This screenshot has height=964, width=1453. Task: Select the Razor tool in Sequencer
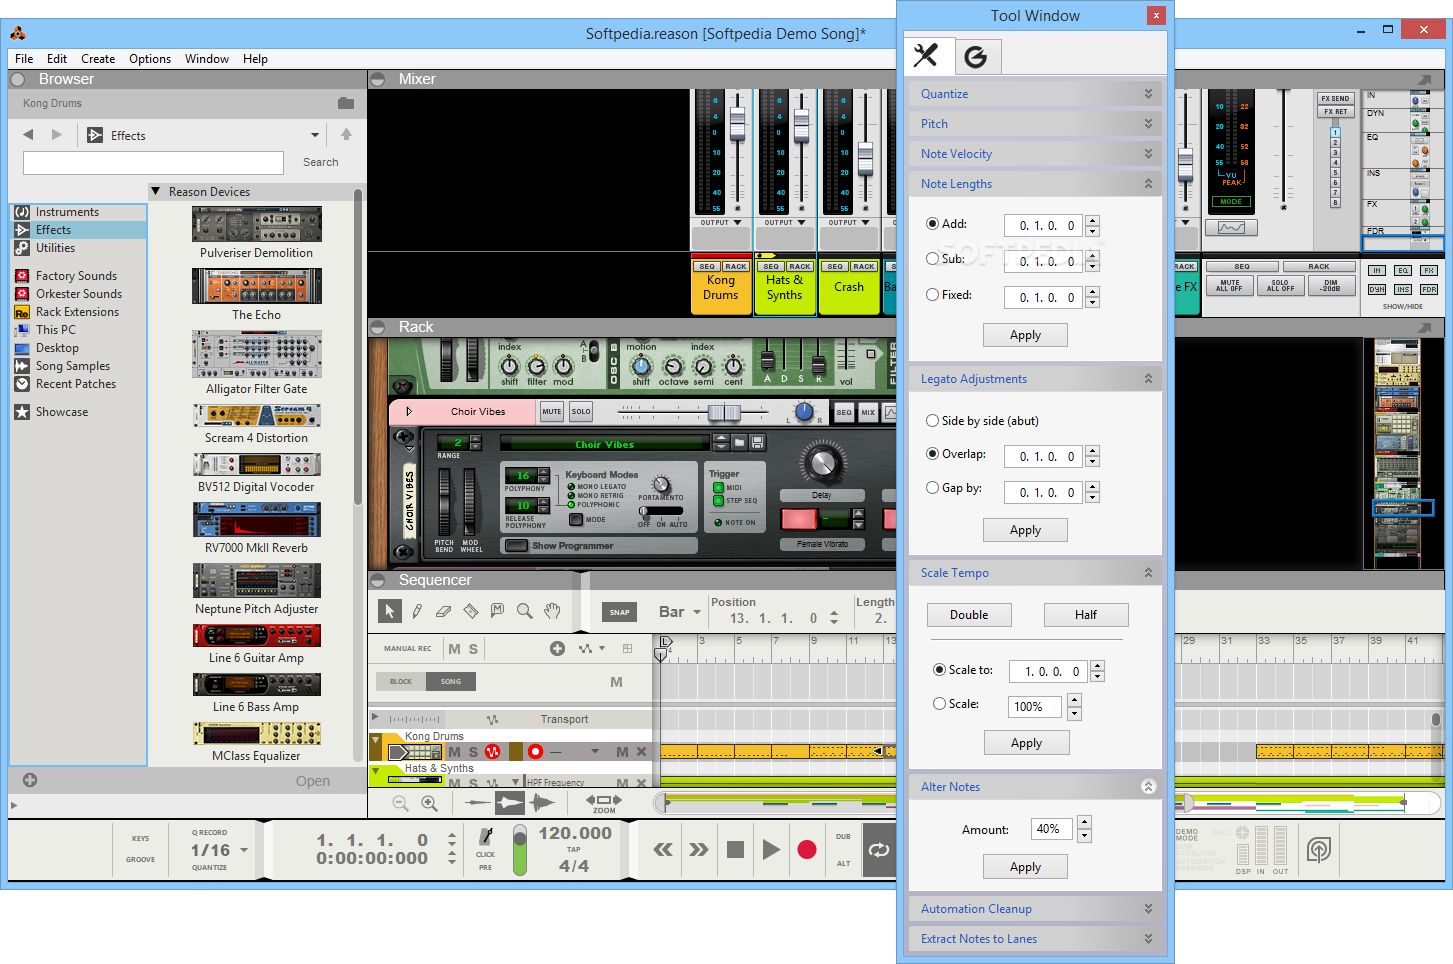[471, 611]
